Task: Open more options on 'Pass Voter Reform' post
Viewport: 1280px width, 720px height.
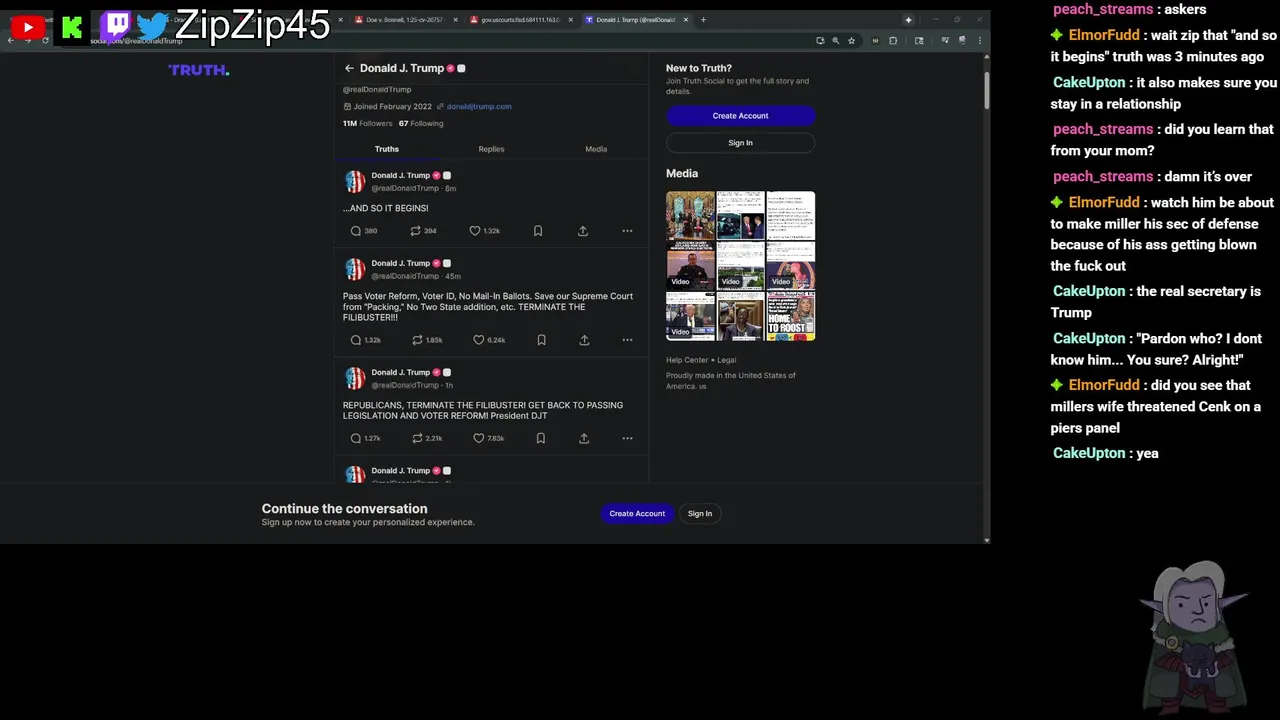Action: pos(627,340)
